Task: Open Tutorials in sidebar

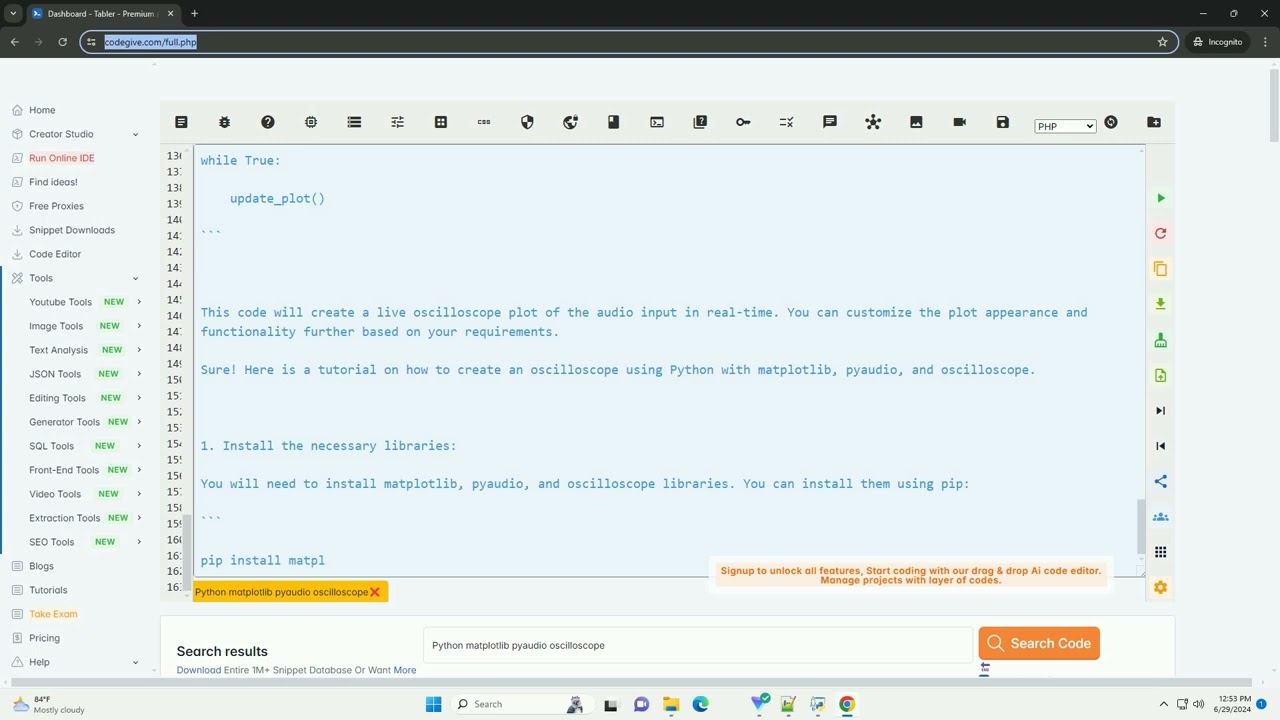Action: coord(48,590)
